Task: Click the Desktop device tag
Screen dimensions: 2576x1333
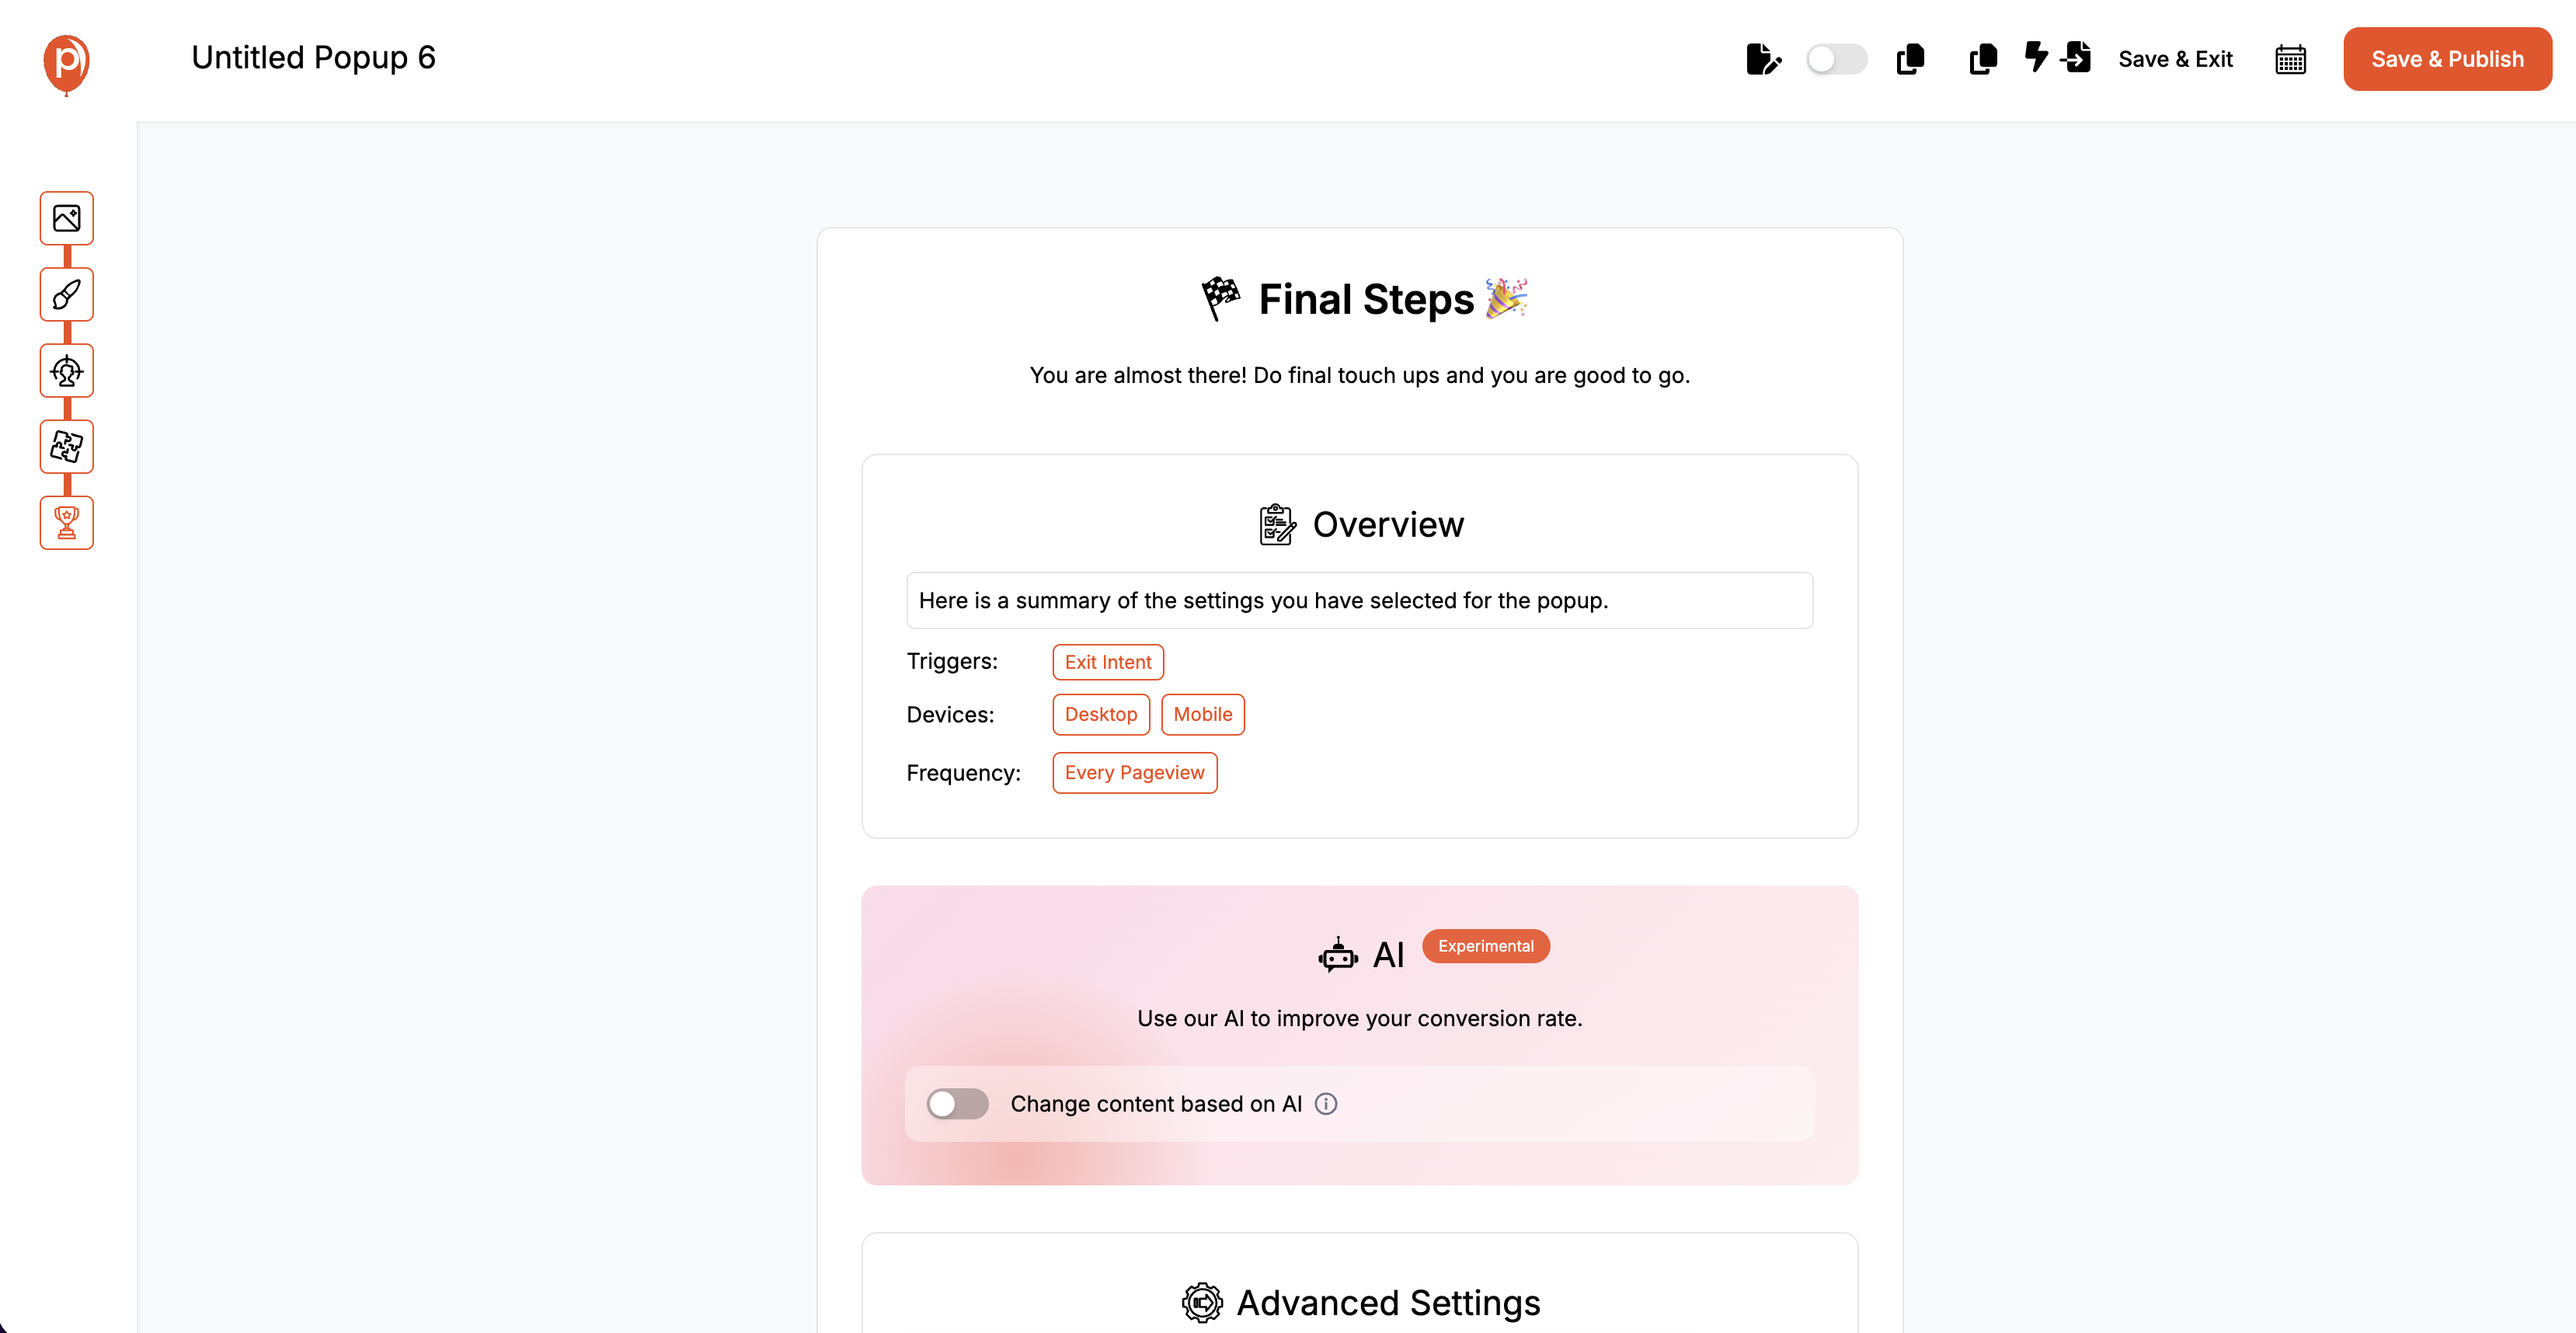Action: coord(1100,714)
